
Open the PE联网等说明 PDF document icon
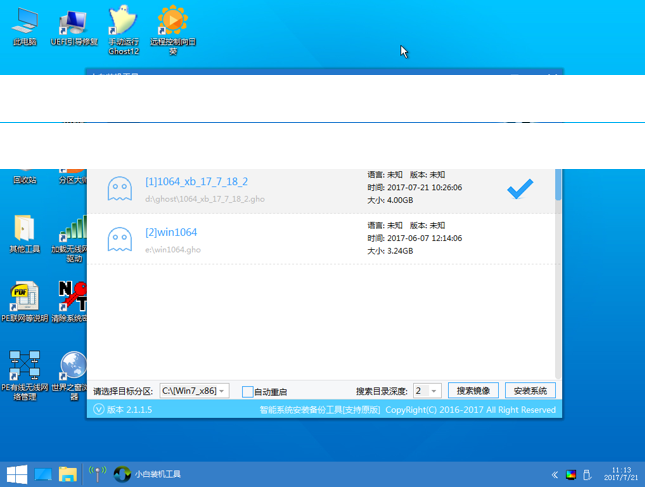coord(24,298)
